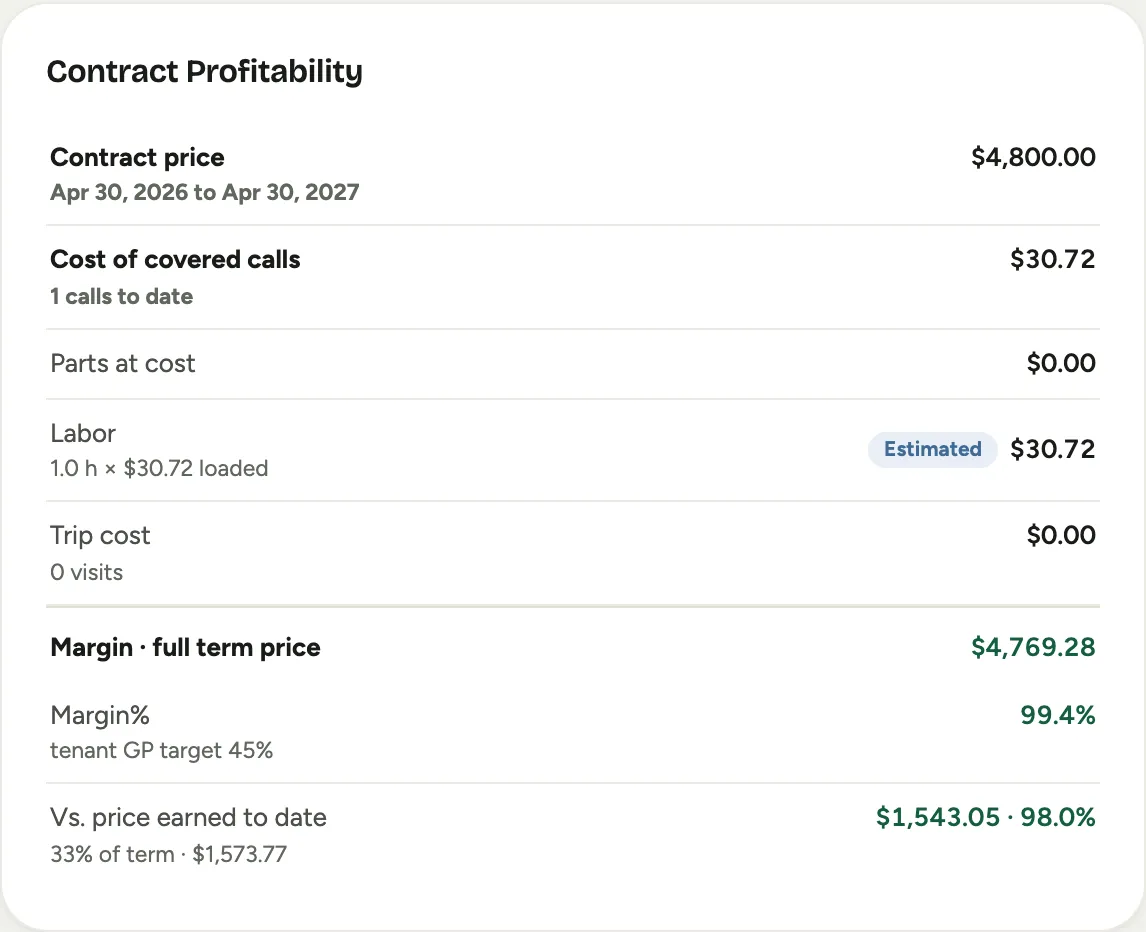Click the $30.72 Labor amount beside Estimated
This screenshot has height=932, width=1146.
(1052, 449)
